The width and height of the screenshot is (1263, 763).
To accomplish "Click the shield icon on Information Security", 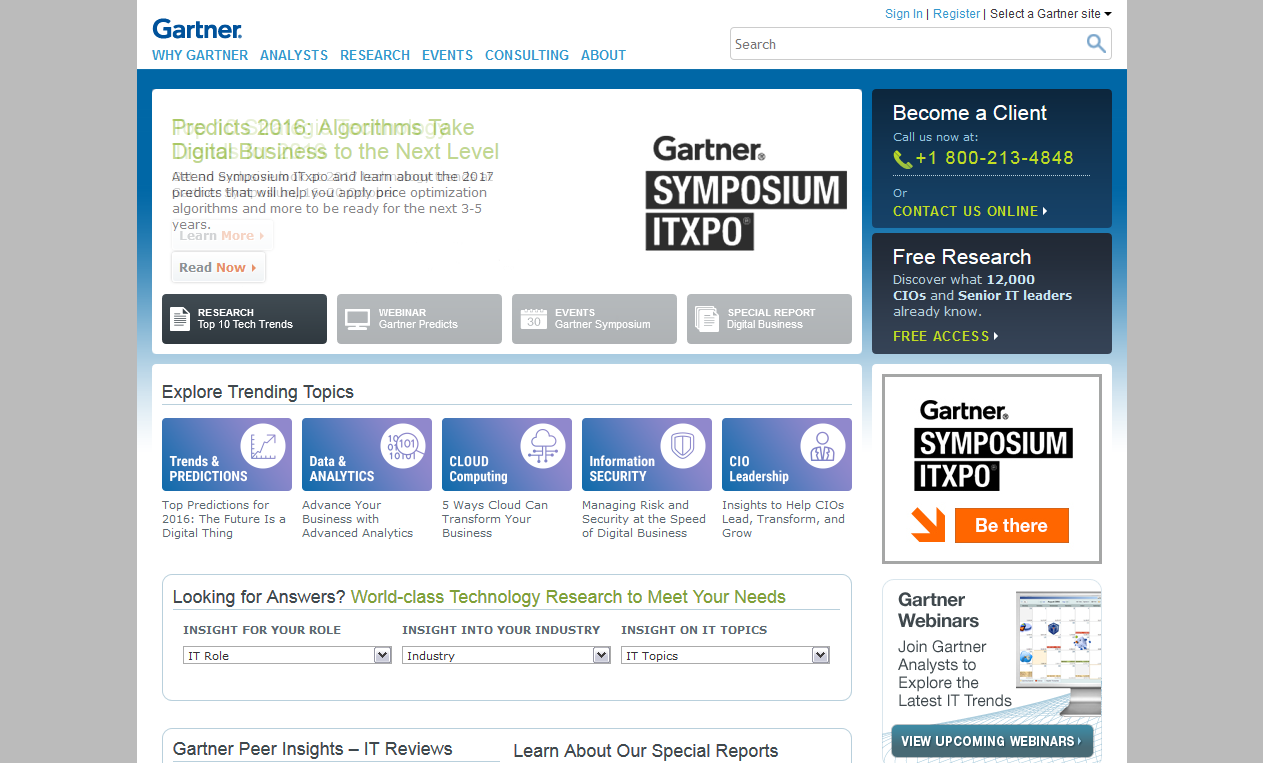I will coord(683,445).
